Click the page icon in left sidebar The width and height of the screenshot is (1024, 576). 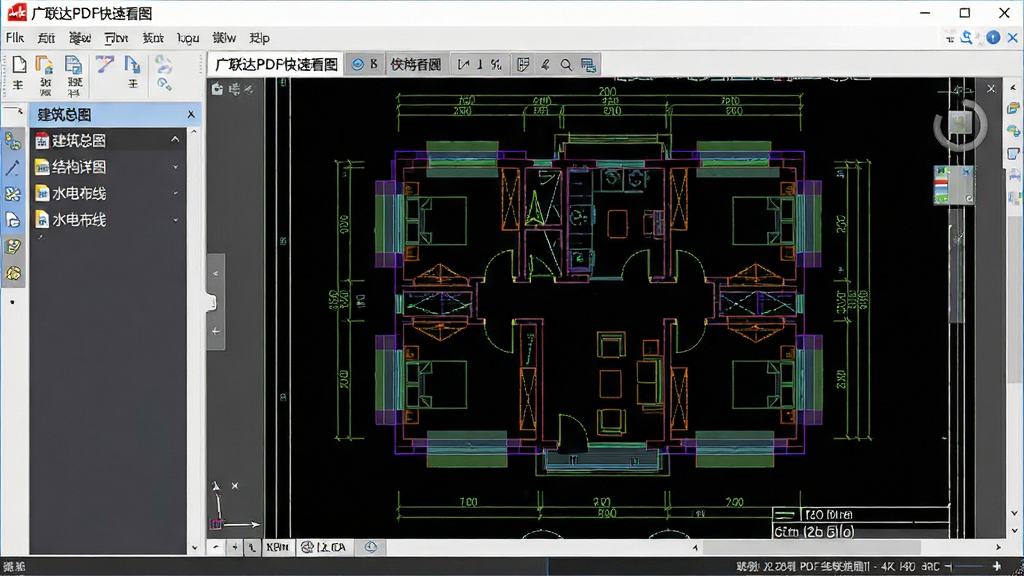(13, 221)
